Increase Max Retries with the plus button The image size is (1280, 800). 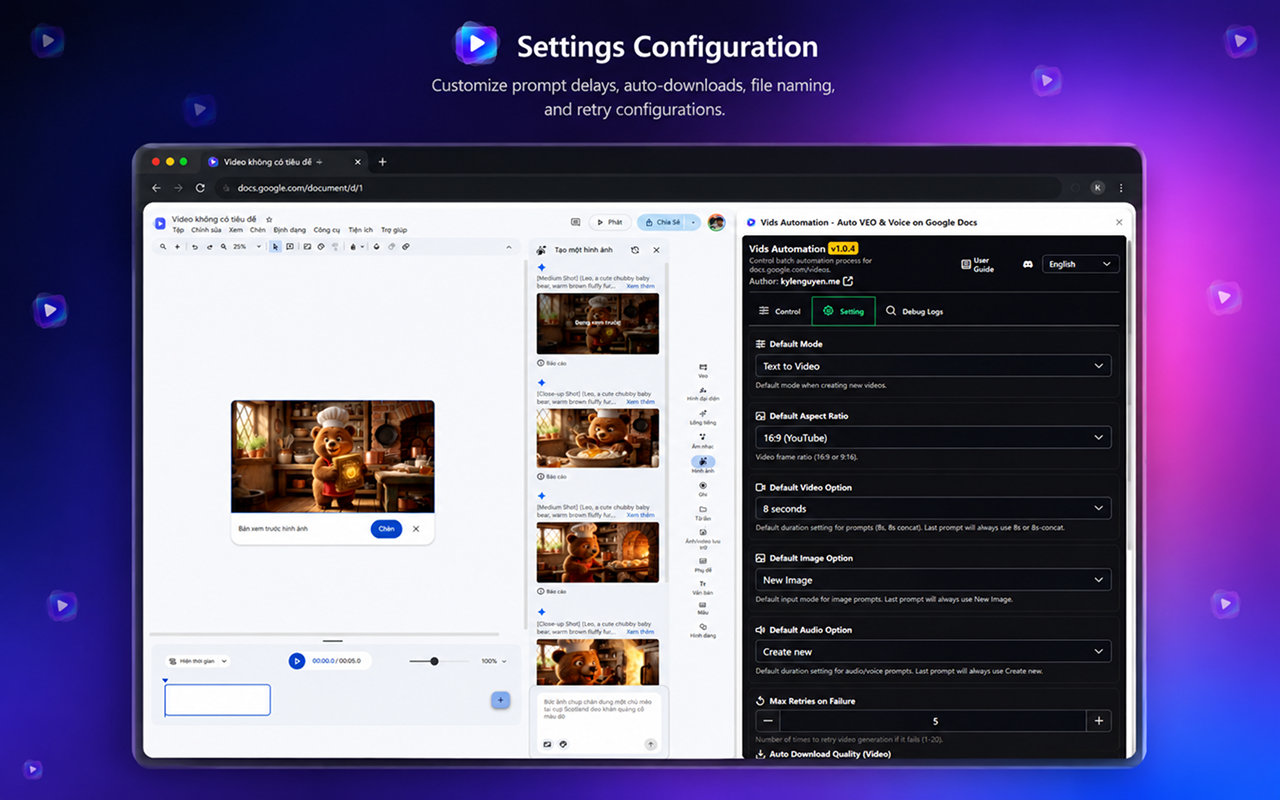(x=1099, y=721)
